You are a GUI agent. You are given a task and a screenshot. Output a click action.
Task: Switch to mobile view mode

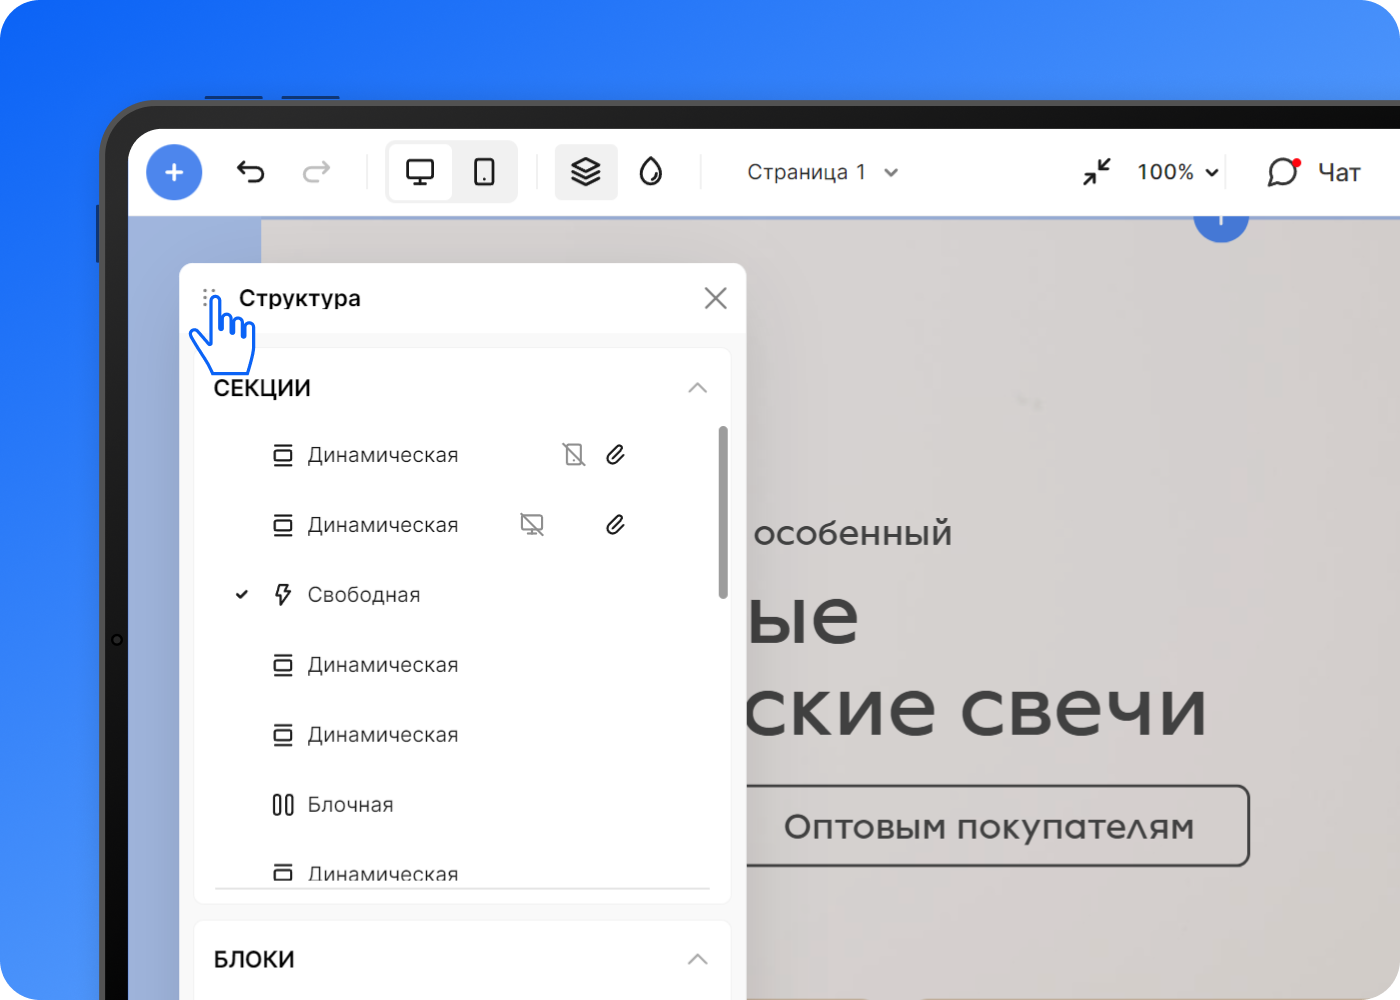pyautogui.click(x=484, y=172)
